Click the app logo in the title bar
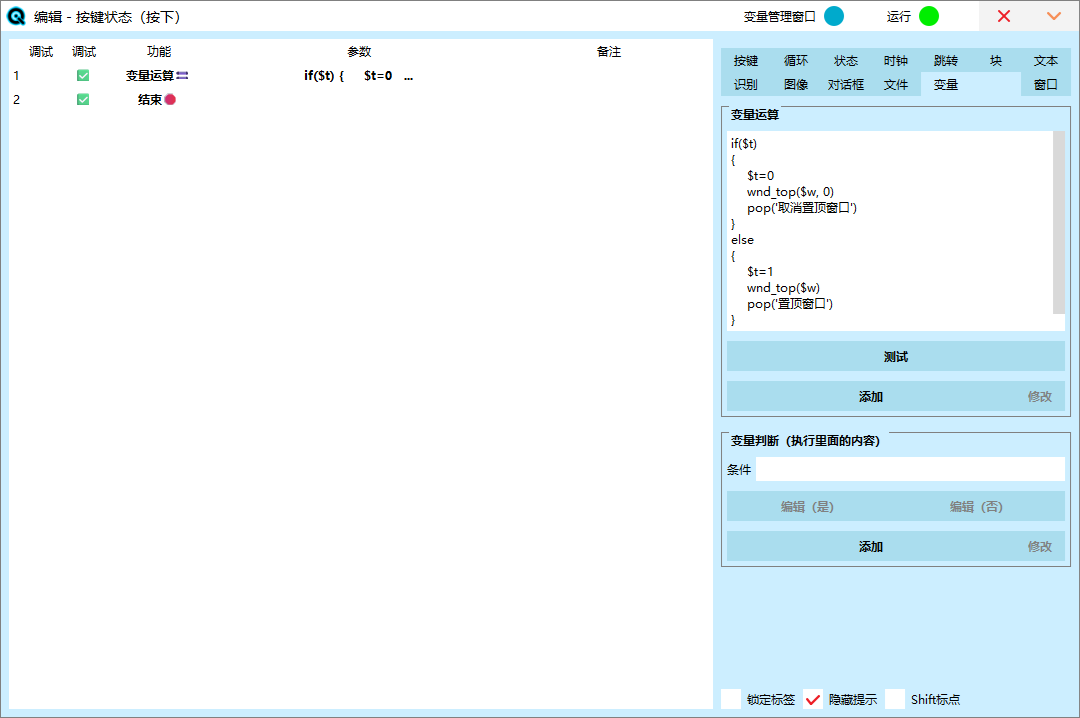The image size is (1080, 718). point(16,16)
